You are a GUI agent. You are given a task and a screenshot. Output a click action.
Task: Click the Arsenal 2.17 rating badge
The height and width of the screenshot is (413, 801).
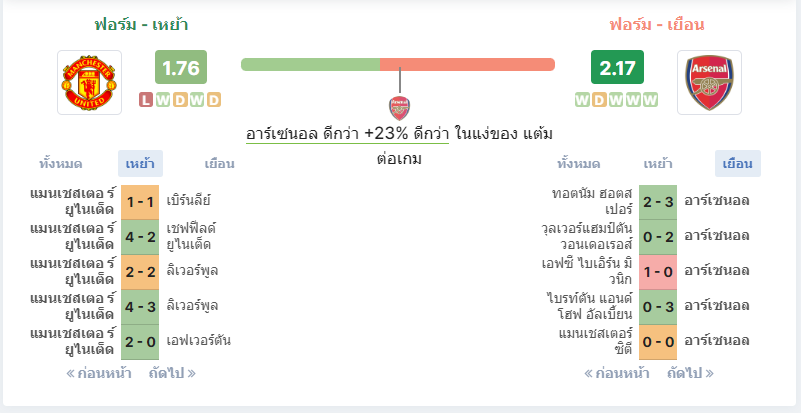(617, 67)
